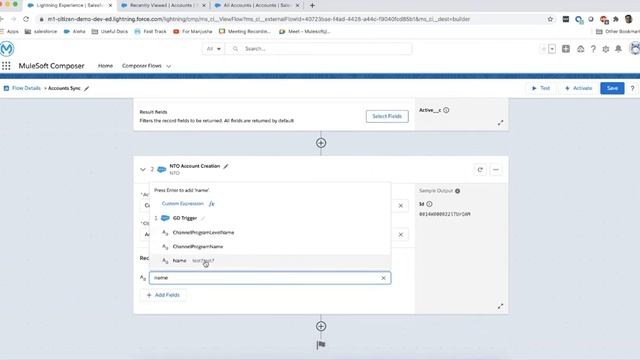
Task: Open the Composer Flows tab
Action: pos(142,66)
